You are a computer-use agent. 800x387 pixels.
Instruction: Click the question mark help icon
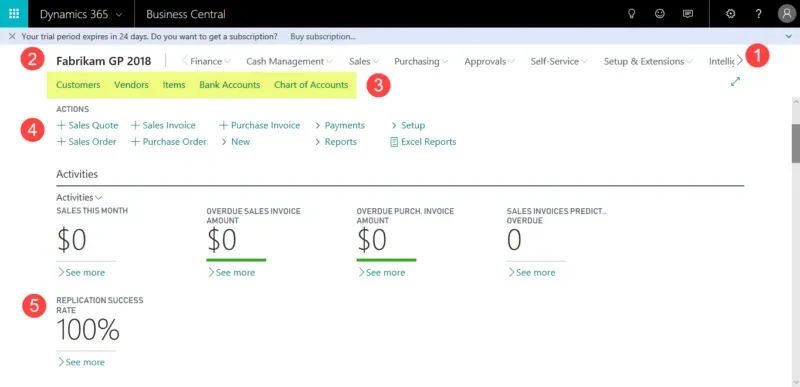tap(759, 14)
